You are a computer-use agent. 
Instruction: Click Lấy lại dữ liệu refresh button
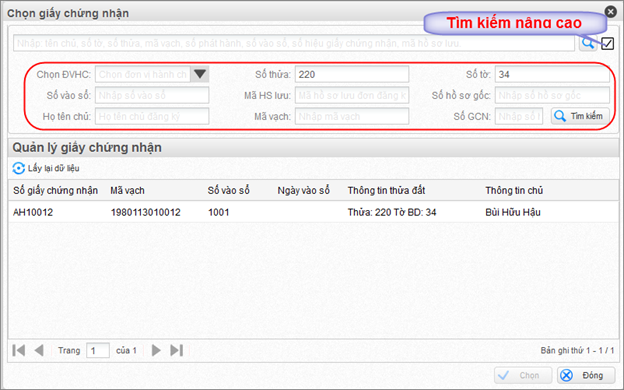coord(46,168)
